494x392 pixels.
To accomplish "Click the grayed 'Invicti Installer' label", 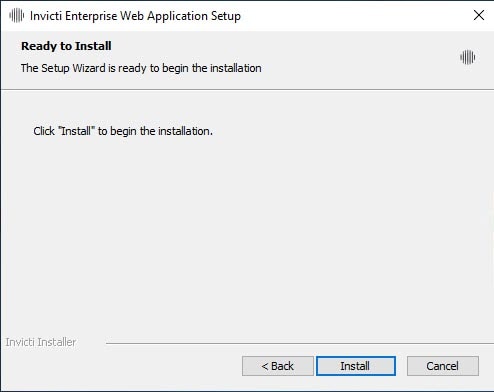I will point(40,342).
